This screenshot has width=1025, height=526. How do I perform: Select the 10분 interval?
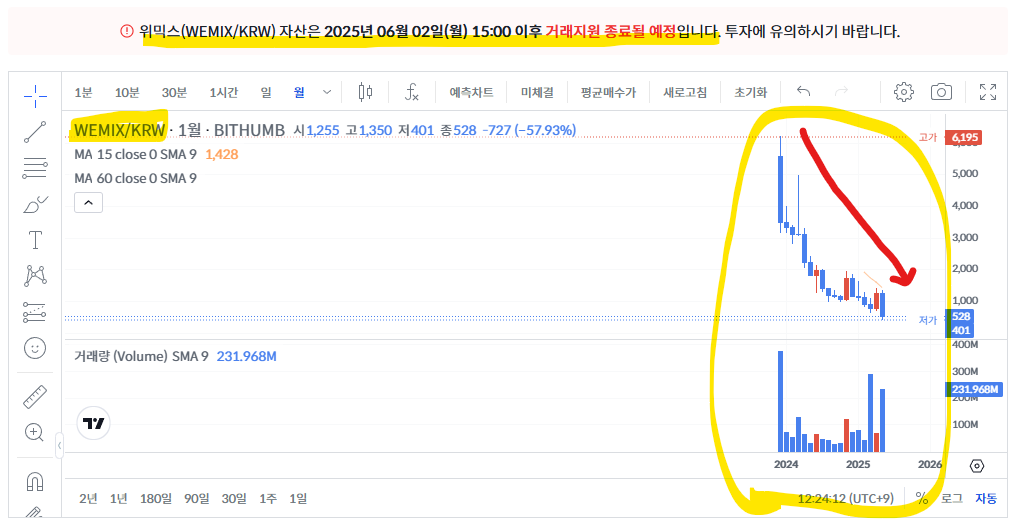[127, 93]
